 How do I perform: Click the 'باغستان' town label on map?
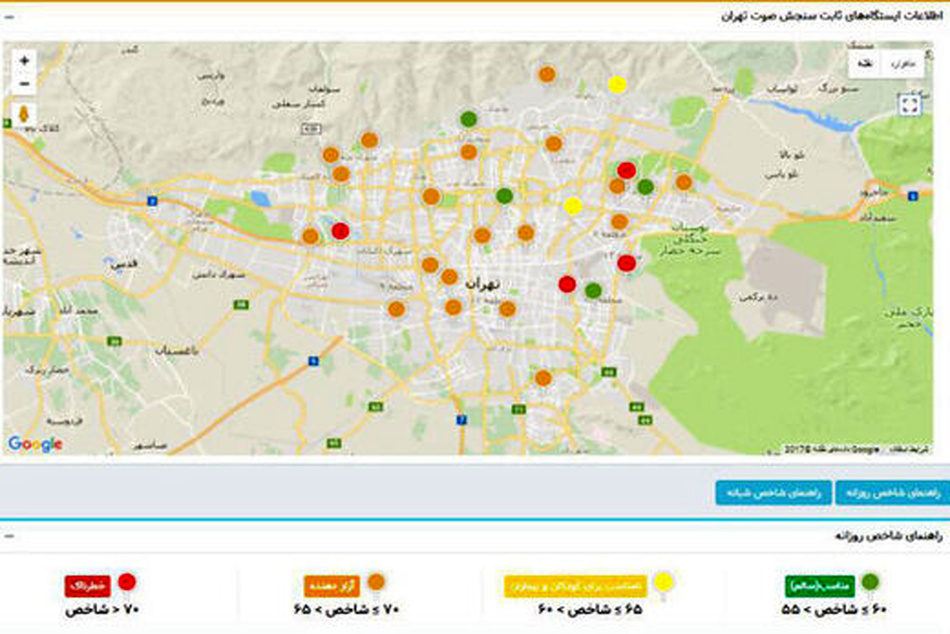[x=177, y=351]
